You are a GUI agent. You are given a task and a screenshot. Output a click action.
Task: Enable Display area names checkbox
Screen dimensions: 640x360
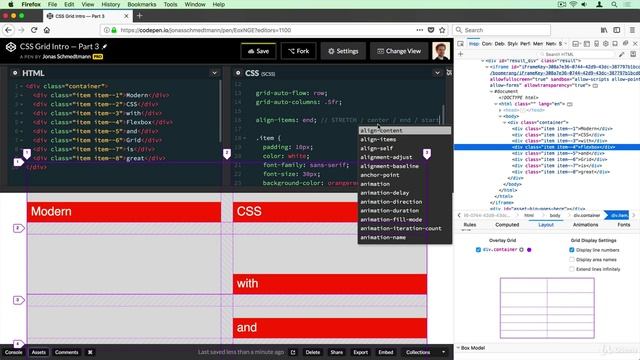(572, 260)
